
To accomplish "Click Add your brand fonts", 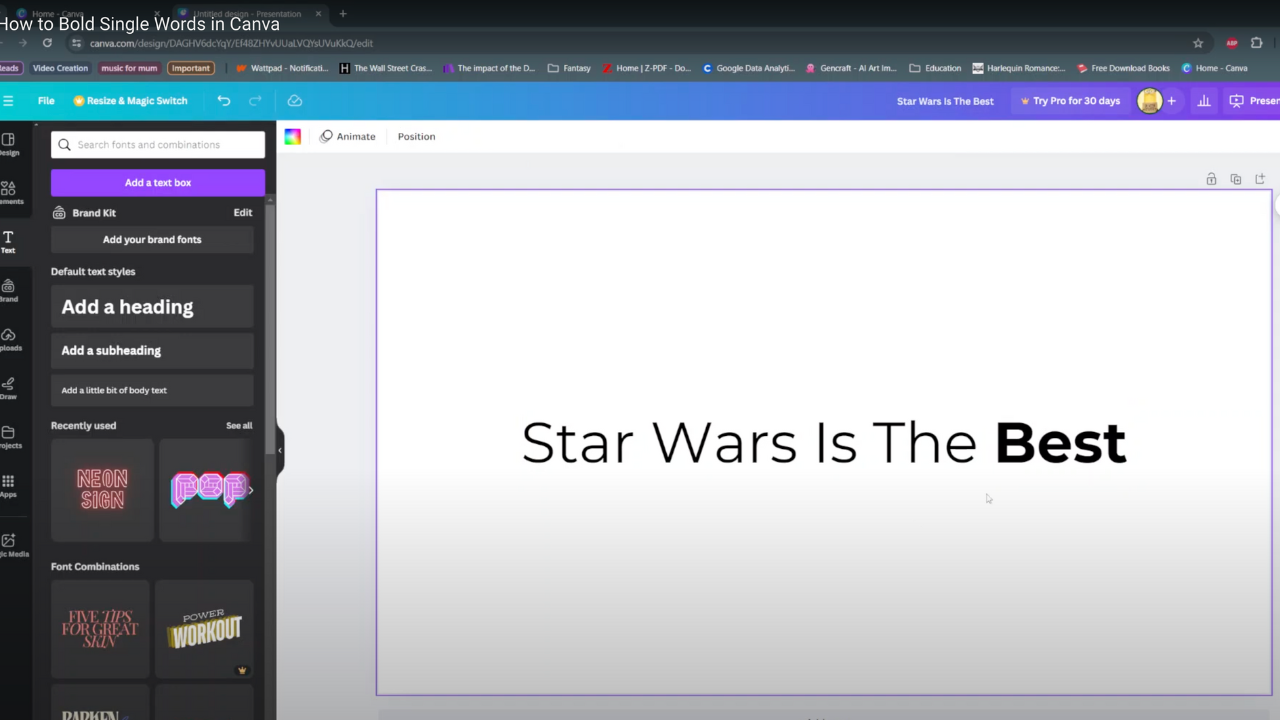I will [152, 240].
